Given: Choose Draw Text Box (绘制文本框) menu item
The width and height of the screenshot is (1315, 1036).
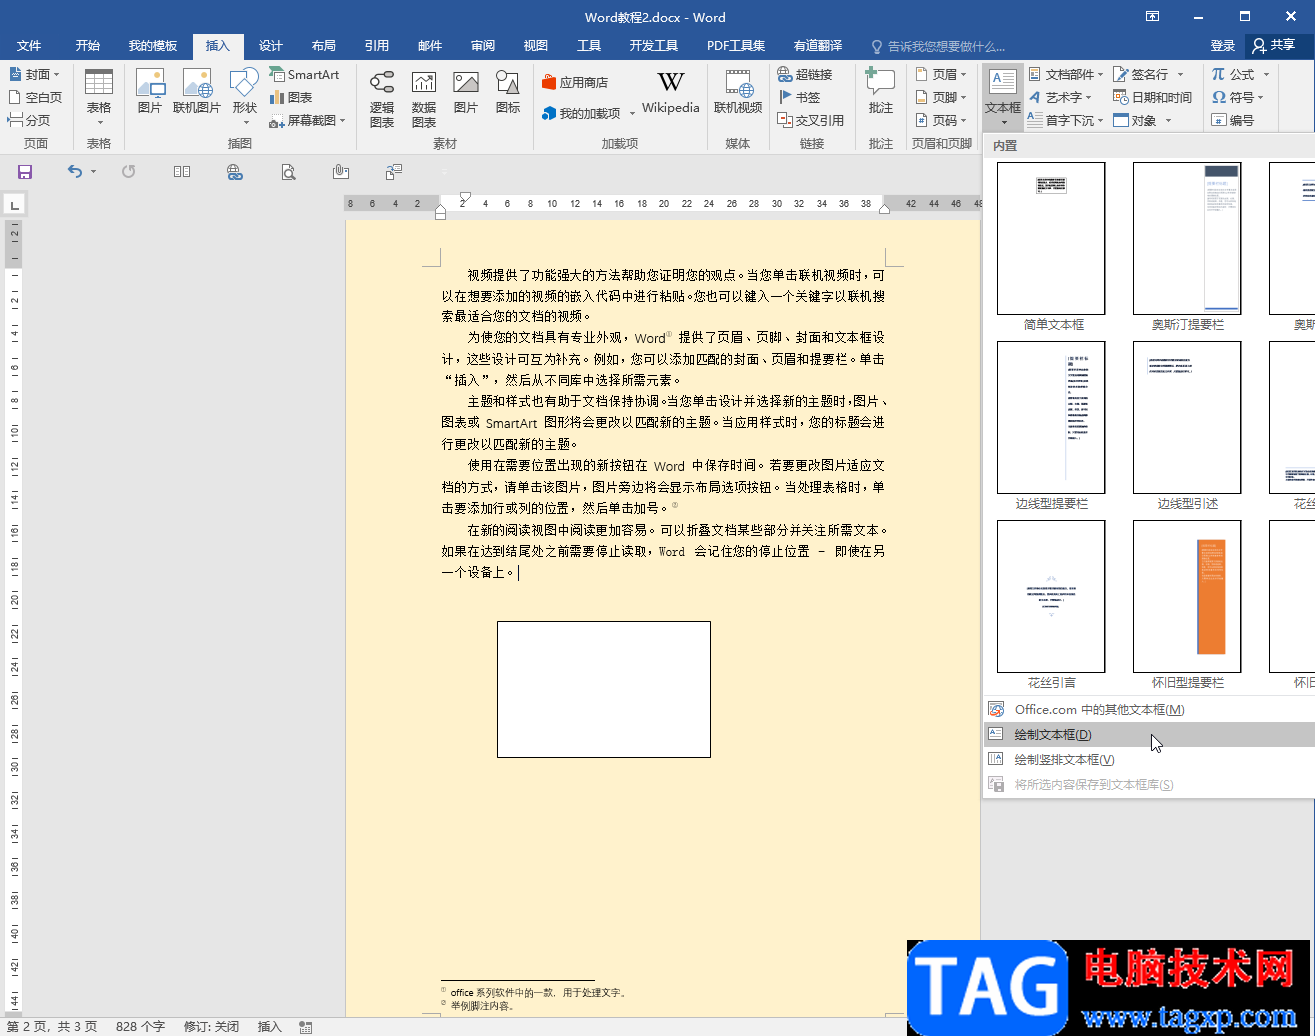Looking at the screenshot, I should coord(1149,734).
